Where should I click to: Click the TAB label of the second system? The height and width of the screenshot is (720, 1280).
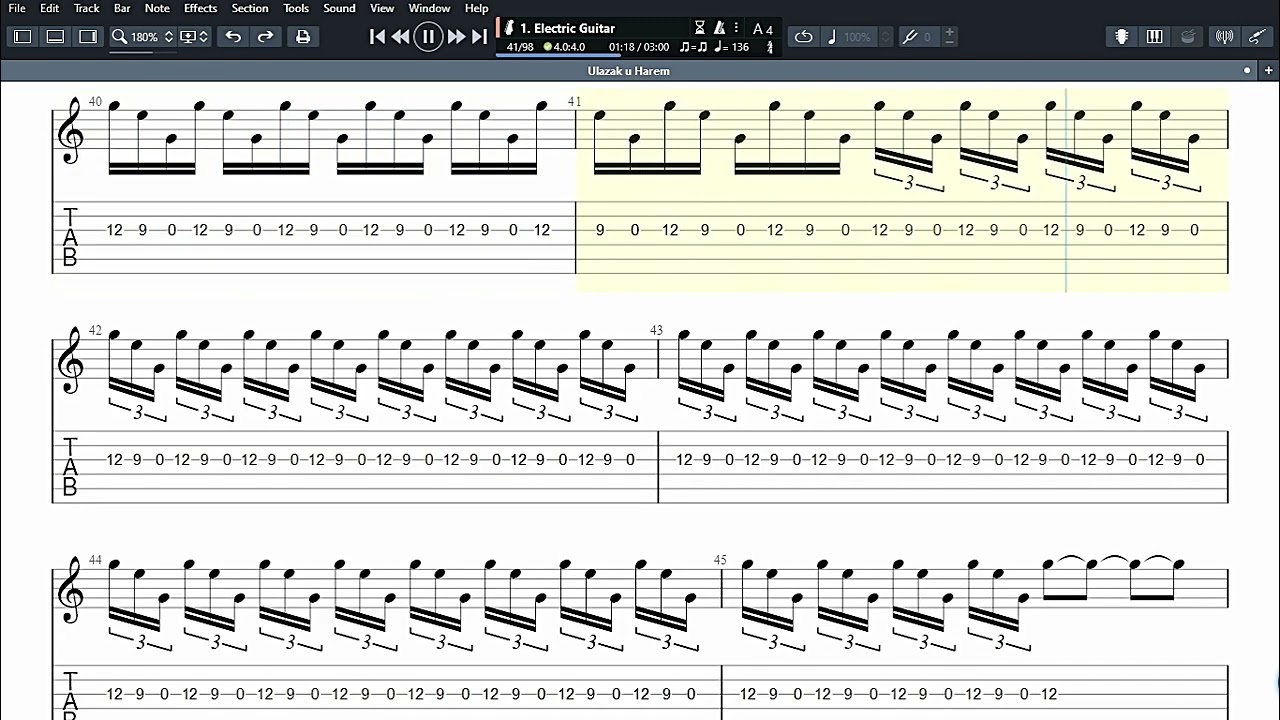coord(70,465)
